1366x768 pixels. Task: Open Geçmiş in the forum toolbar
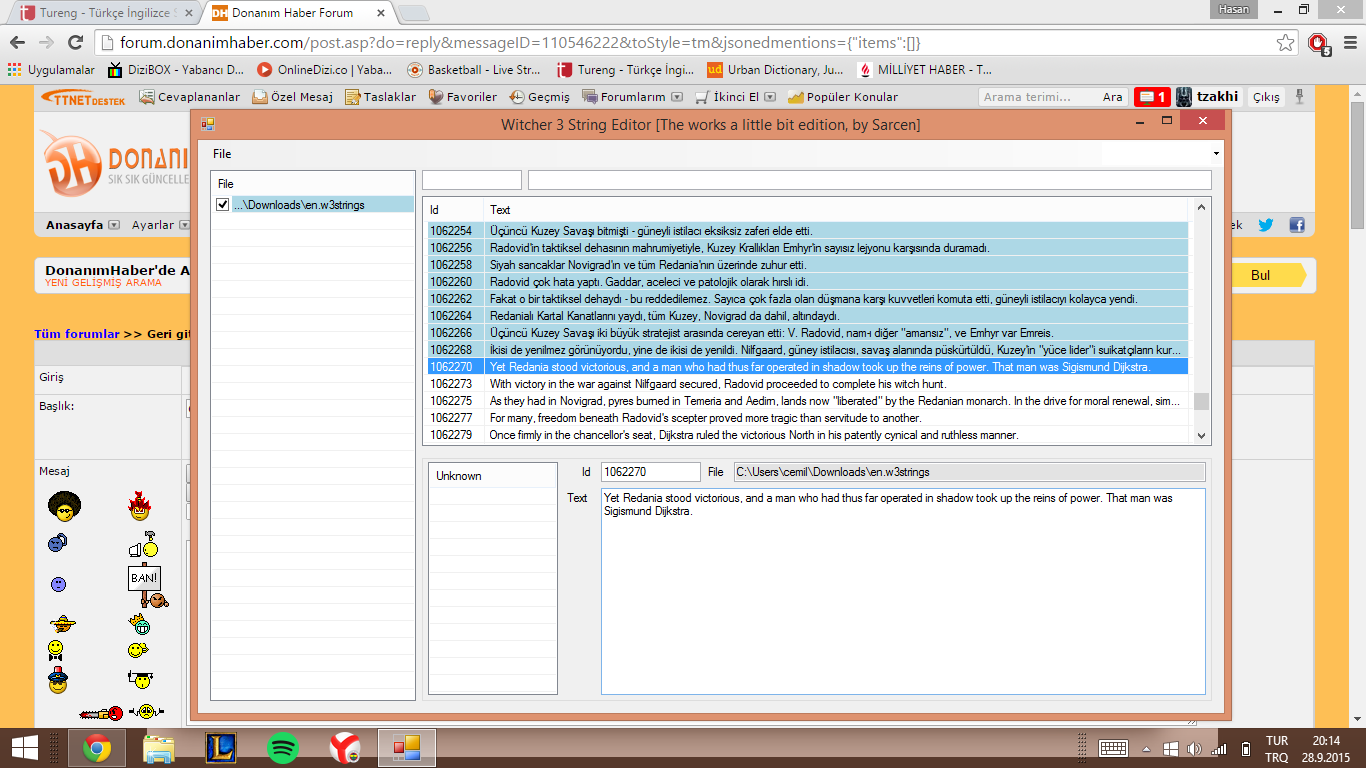(x=539, y=97)
